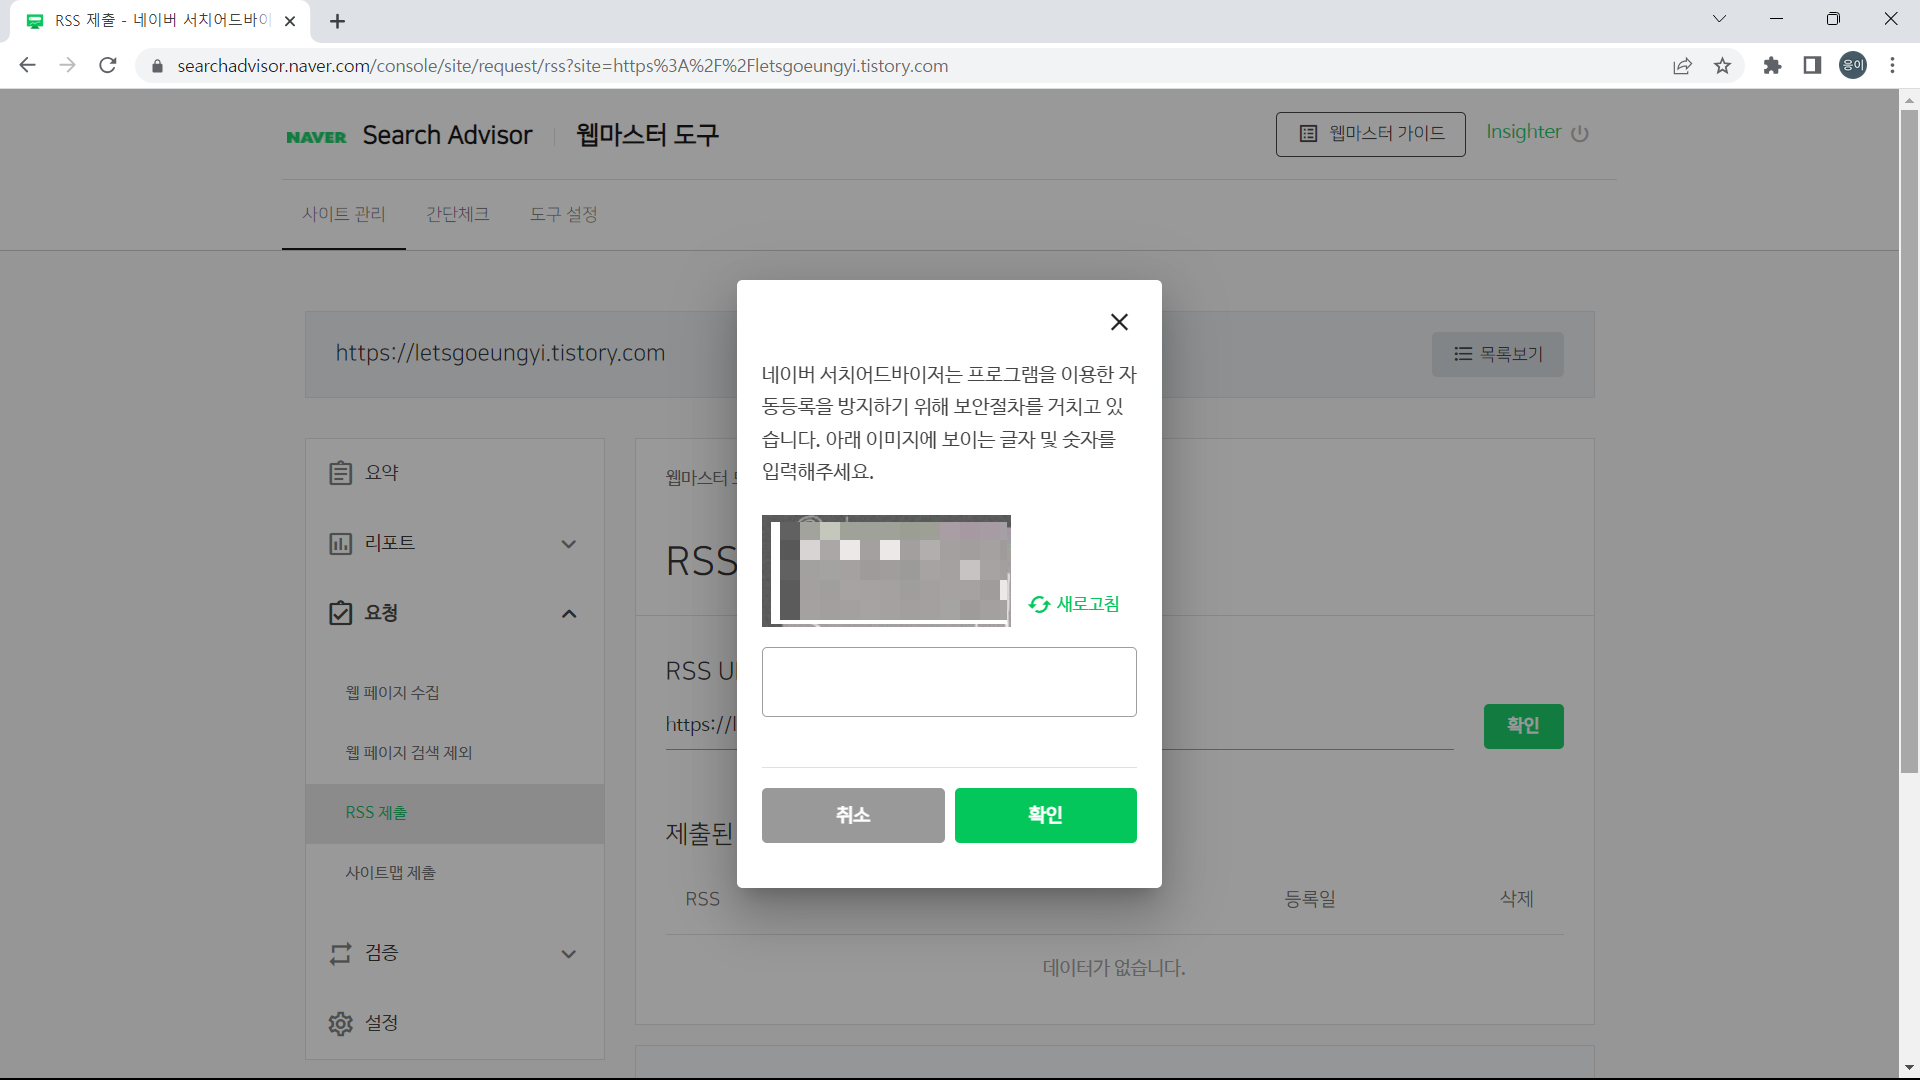Click the captcha text input field
1920x1080 pixels.
tap(948, 681)
